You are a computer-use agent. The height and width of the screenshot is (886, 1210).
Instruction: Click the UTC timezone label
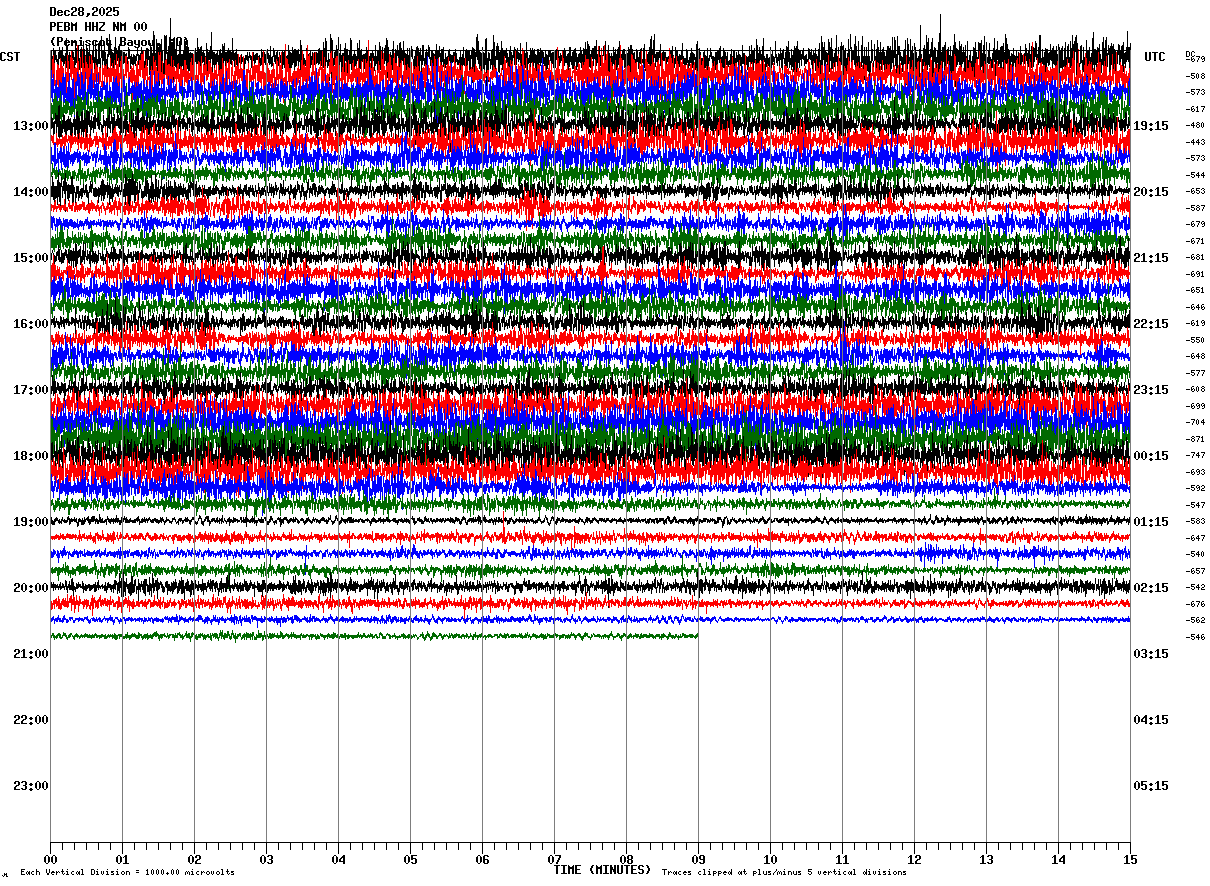(1155, 57)
